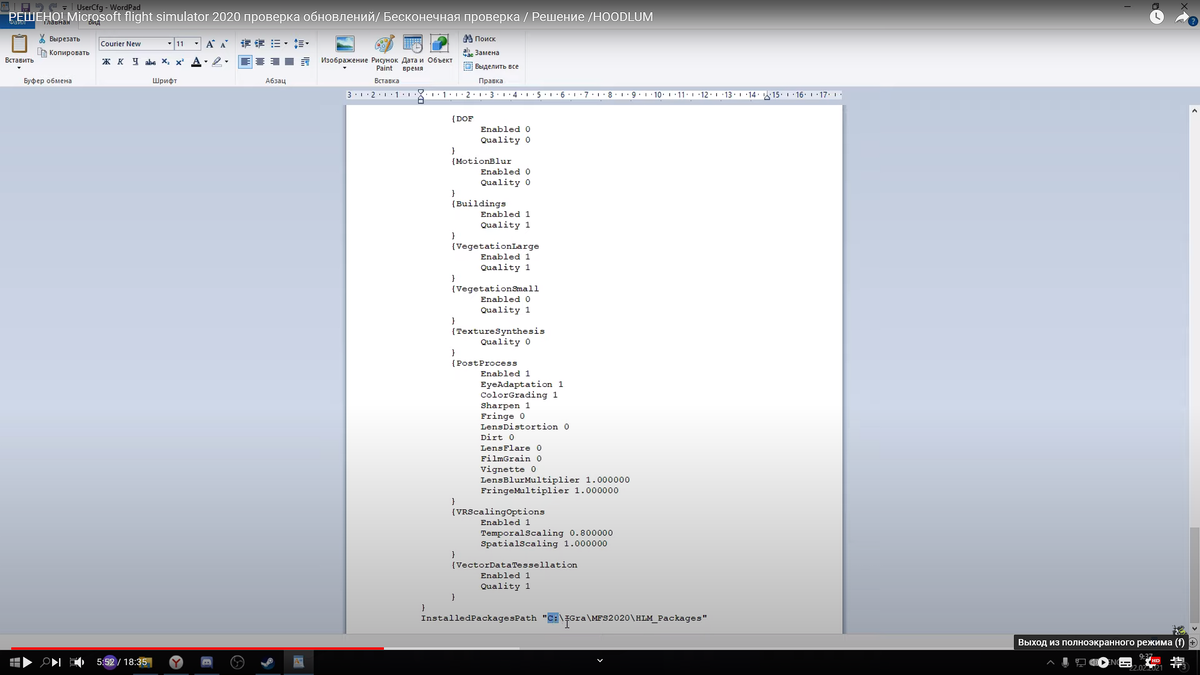Select right text alignment
The image size is (1200, 675).
[x=275, y=61]
